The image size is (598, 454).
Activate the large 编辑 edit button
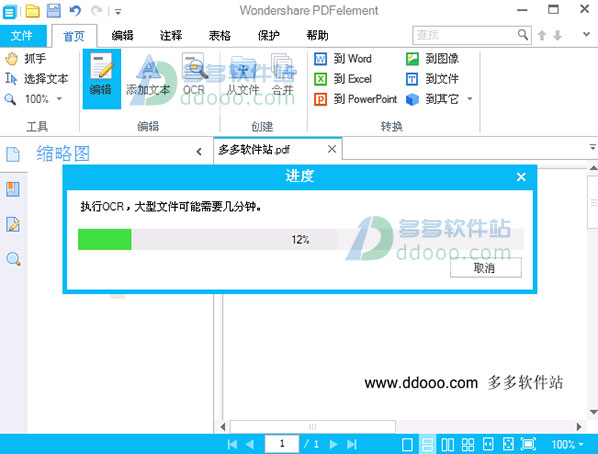point(101,79)
